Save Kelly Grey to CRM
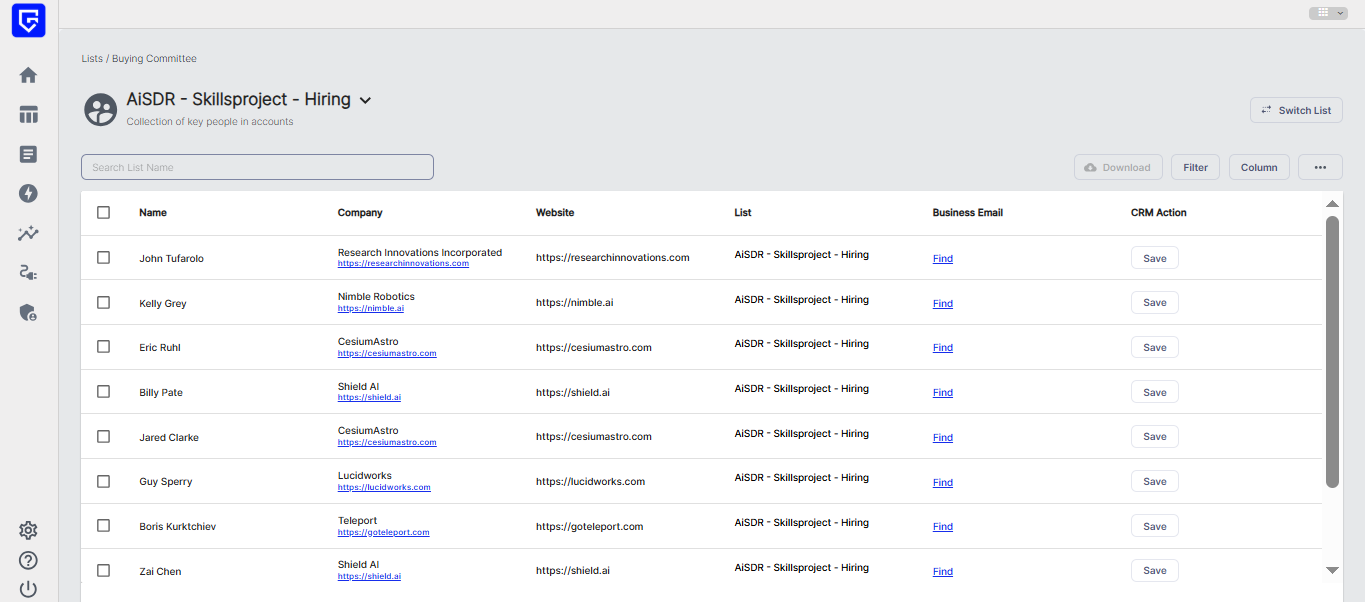Viewport: 1365px width, 602px height. tap(1155, 302)
